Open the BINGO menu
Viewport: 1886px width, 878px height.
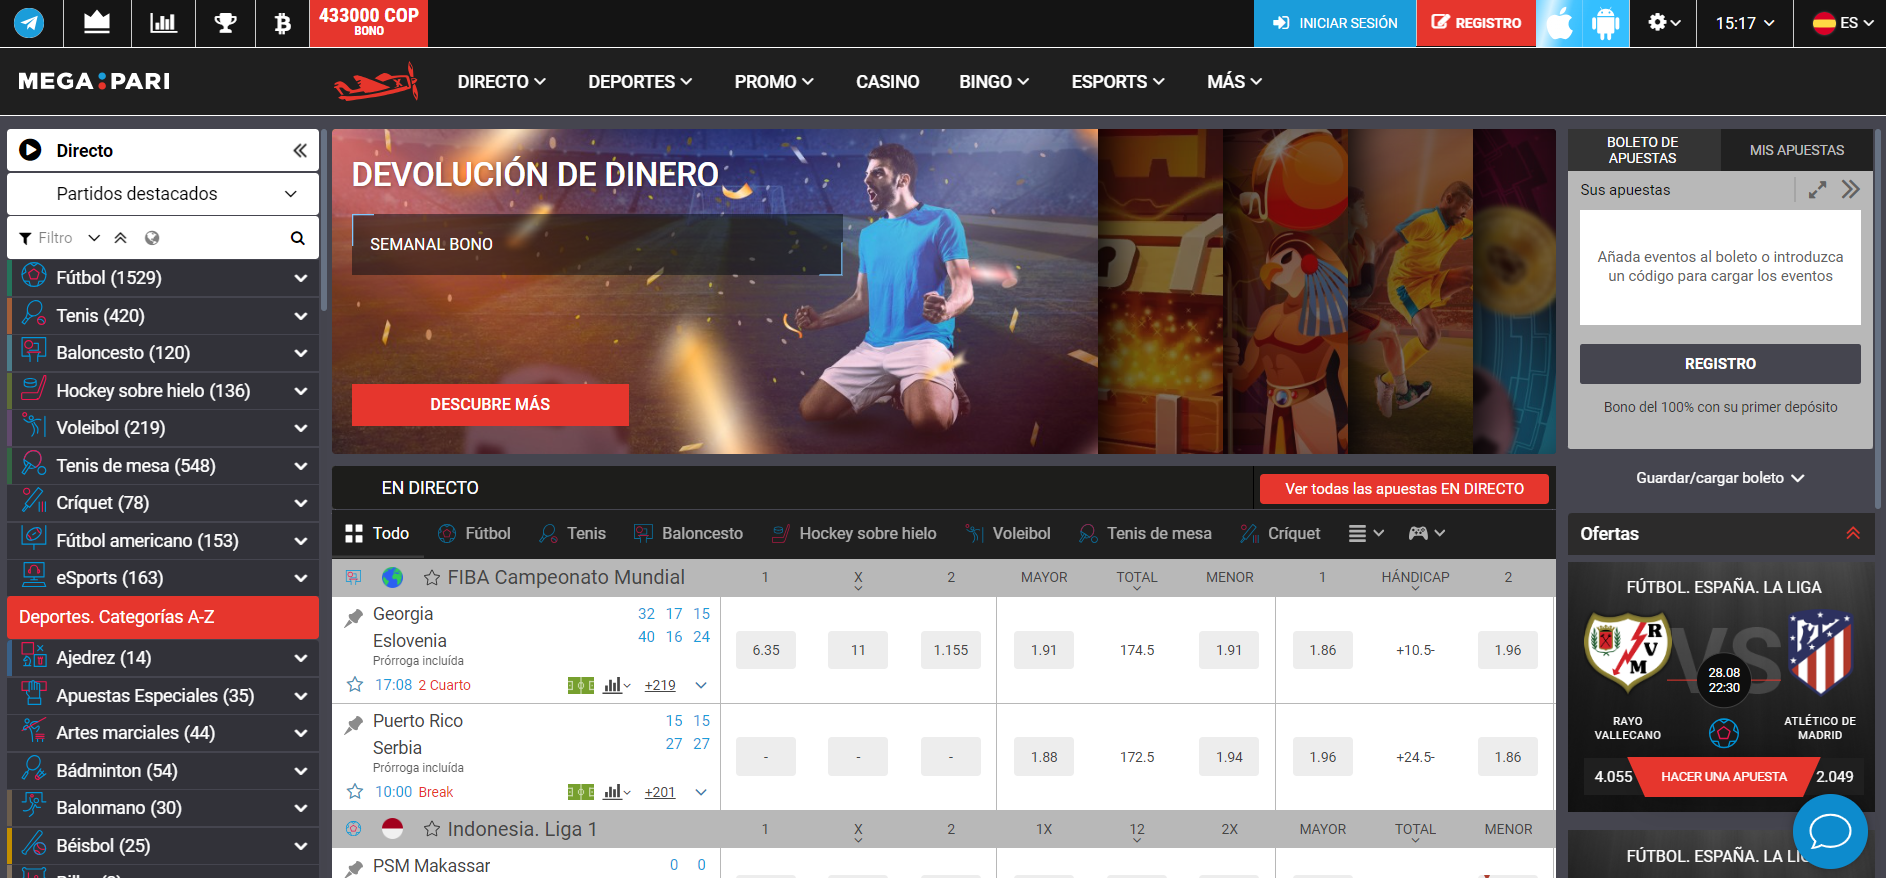pos(994,82)
